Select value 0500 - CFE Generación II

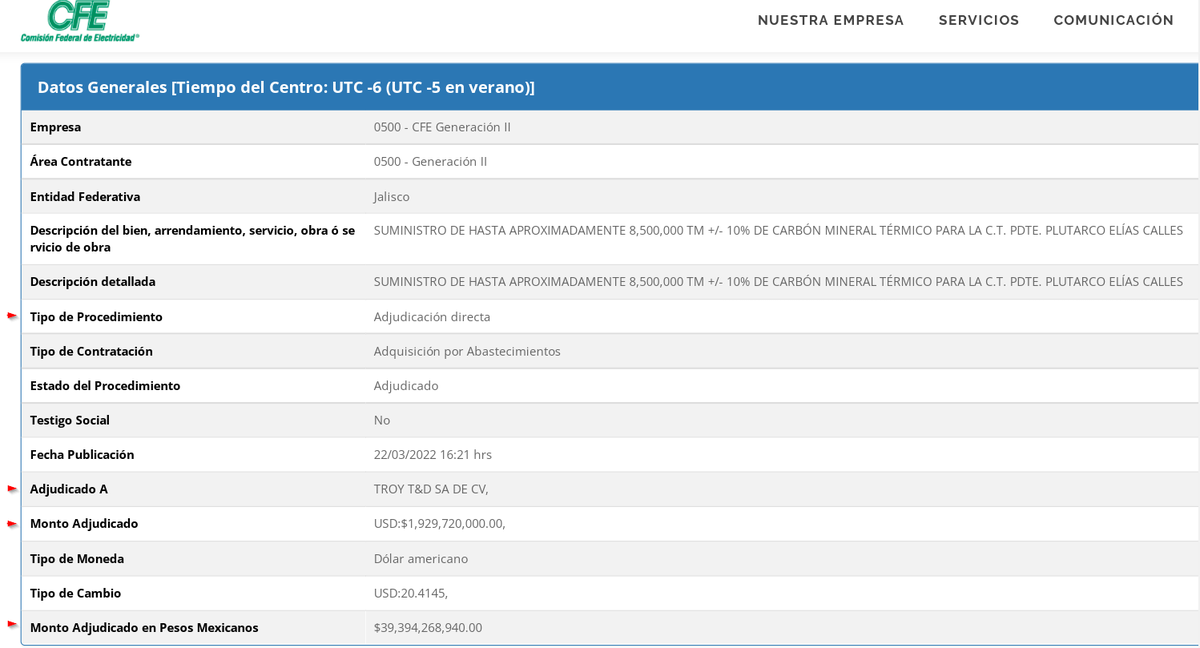[442, 127]
